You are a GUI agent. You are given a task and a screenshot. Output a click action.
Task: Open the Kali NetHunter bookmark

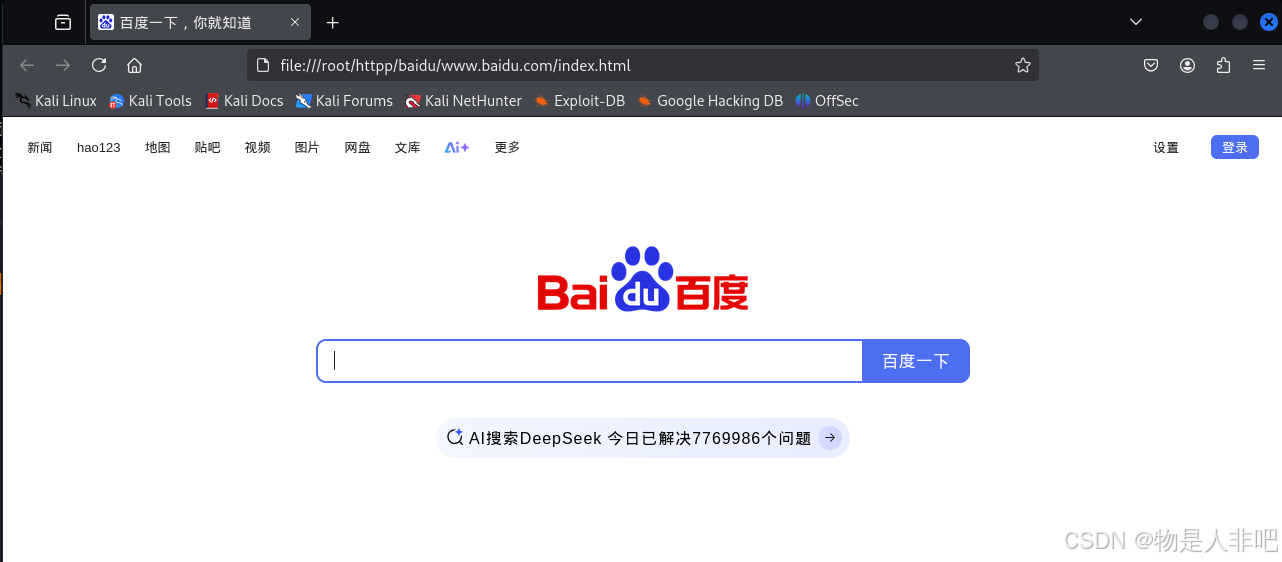463,100
